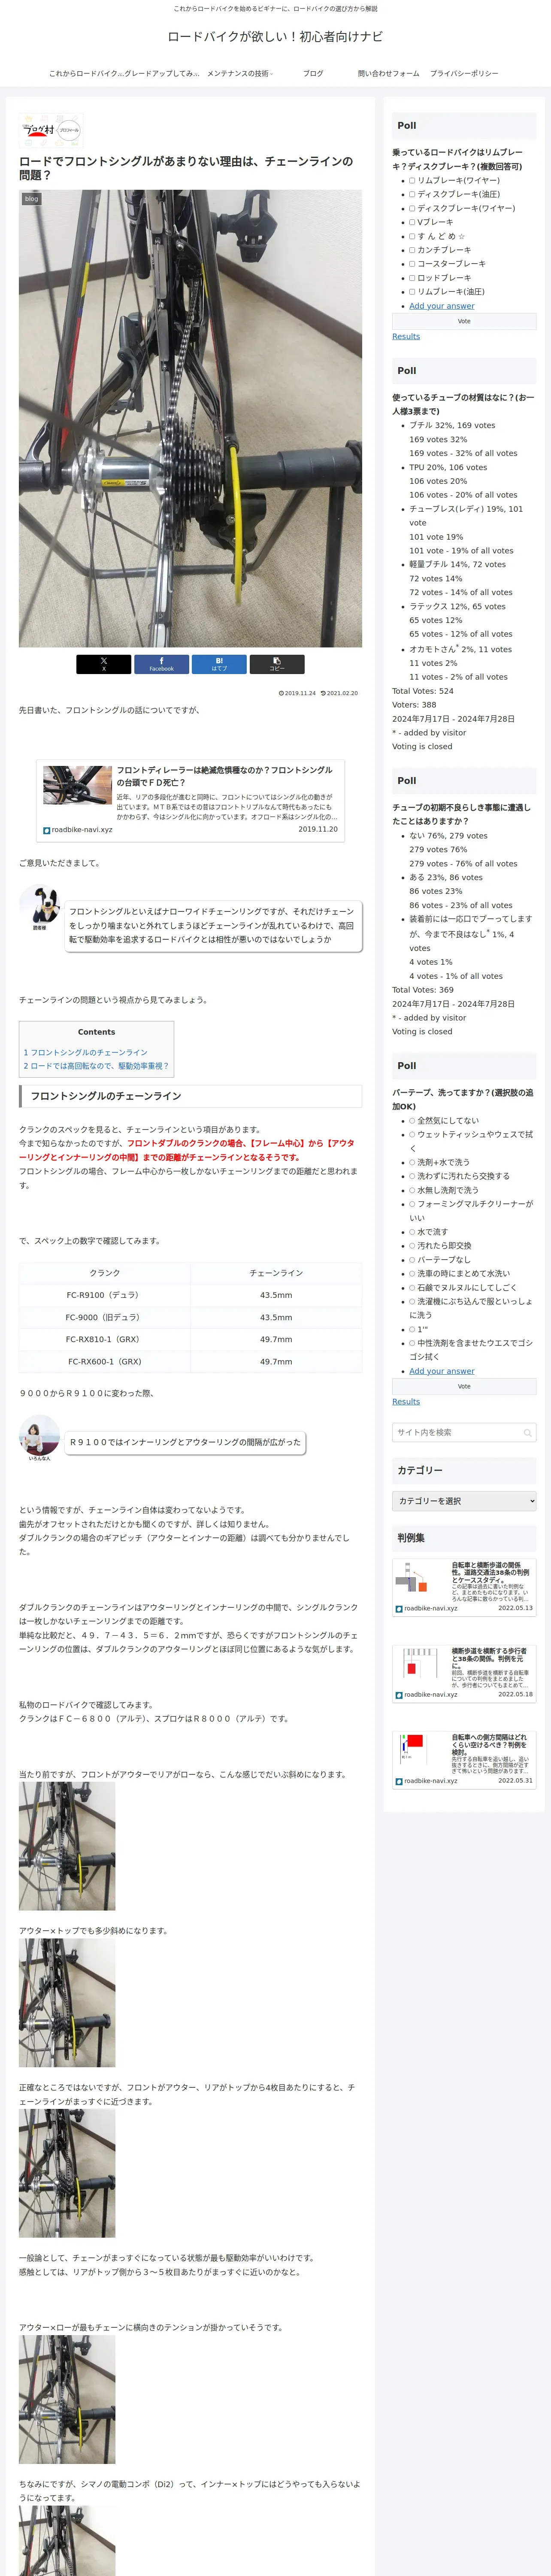The height and width of the screenshot is (2576, 551).
Task: Expand the グレードアップしてみ… nav menu
Action: pyautogui.click(x=162, y=74)
